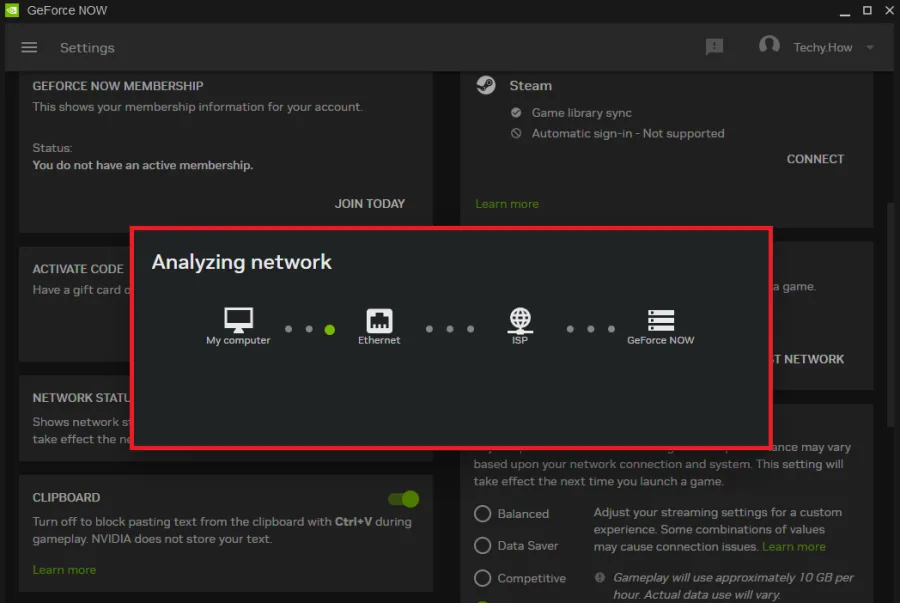The image size is (900, 603).
Task: Click the JOIN TODAY membership button
Action: (x=370, y=204)
